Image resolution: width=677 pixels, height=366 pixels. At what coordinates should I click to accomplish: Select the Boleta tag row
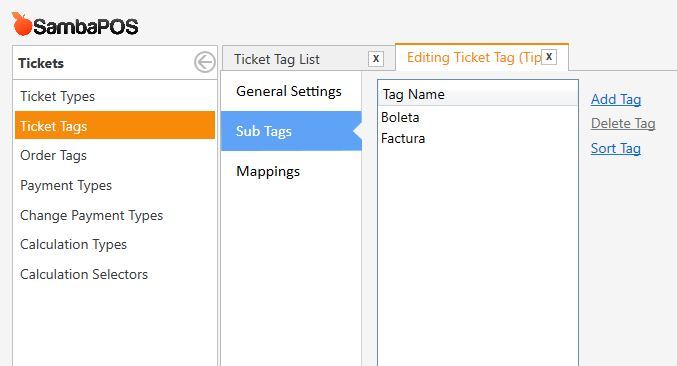478,117
